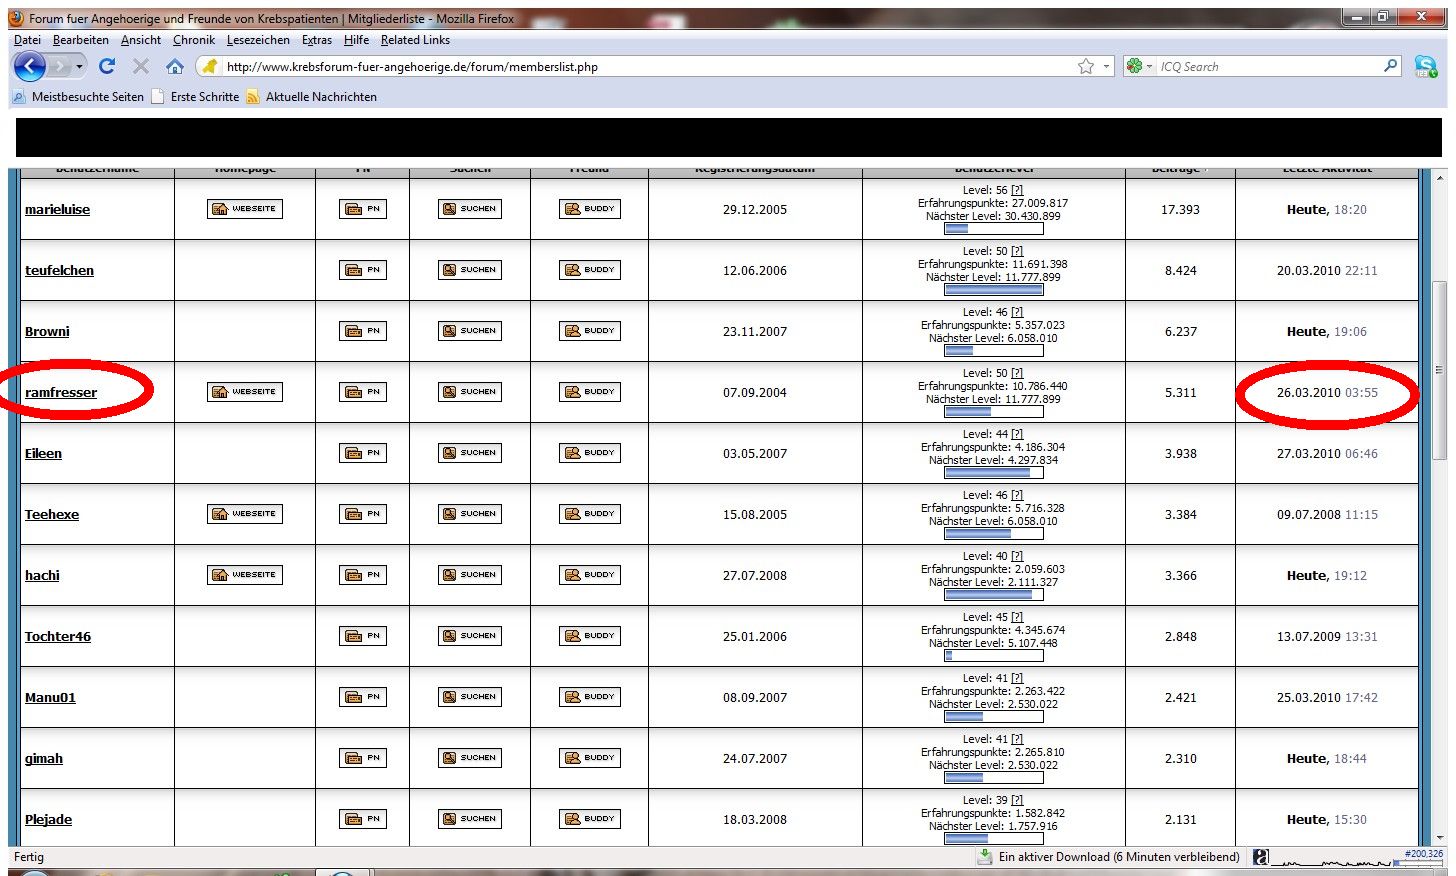Expand the URL bar history dropdown
The image size is (1456, 876).
point(1106,67)
